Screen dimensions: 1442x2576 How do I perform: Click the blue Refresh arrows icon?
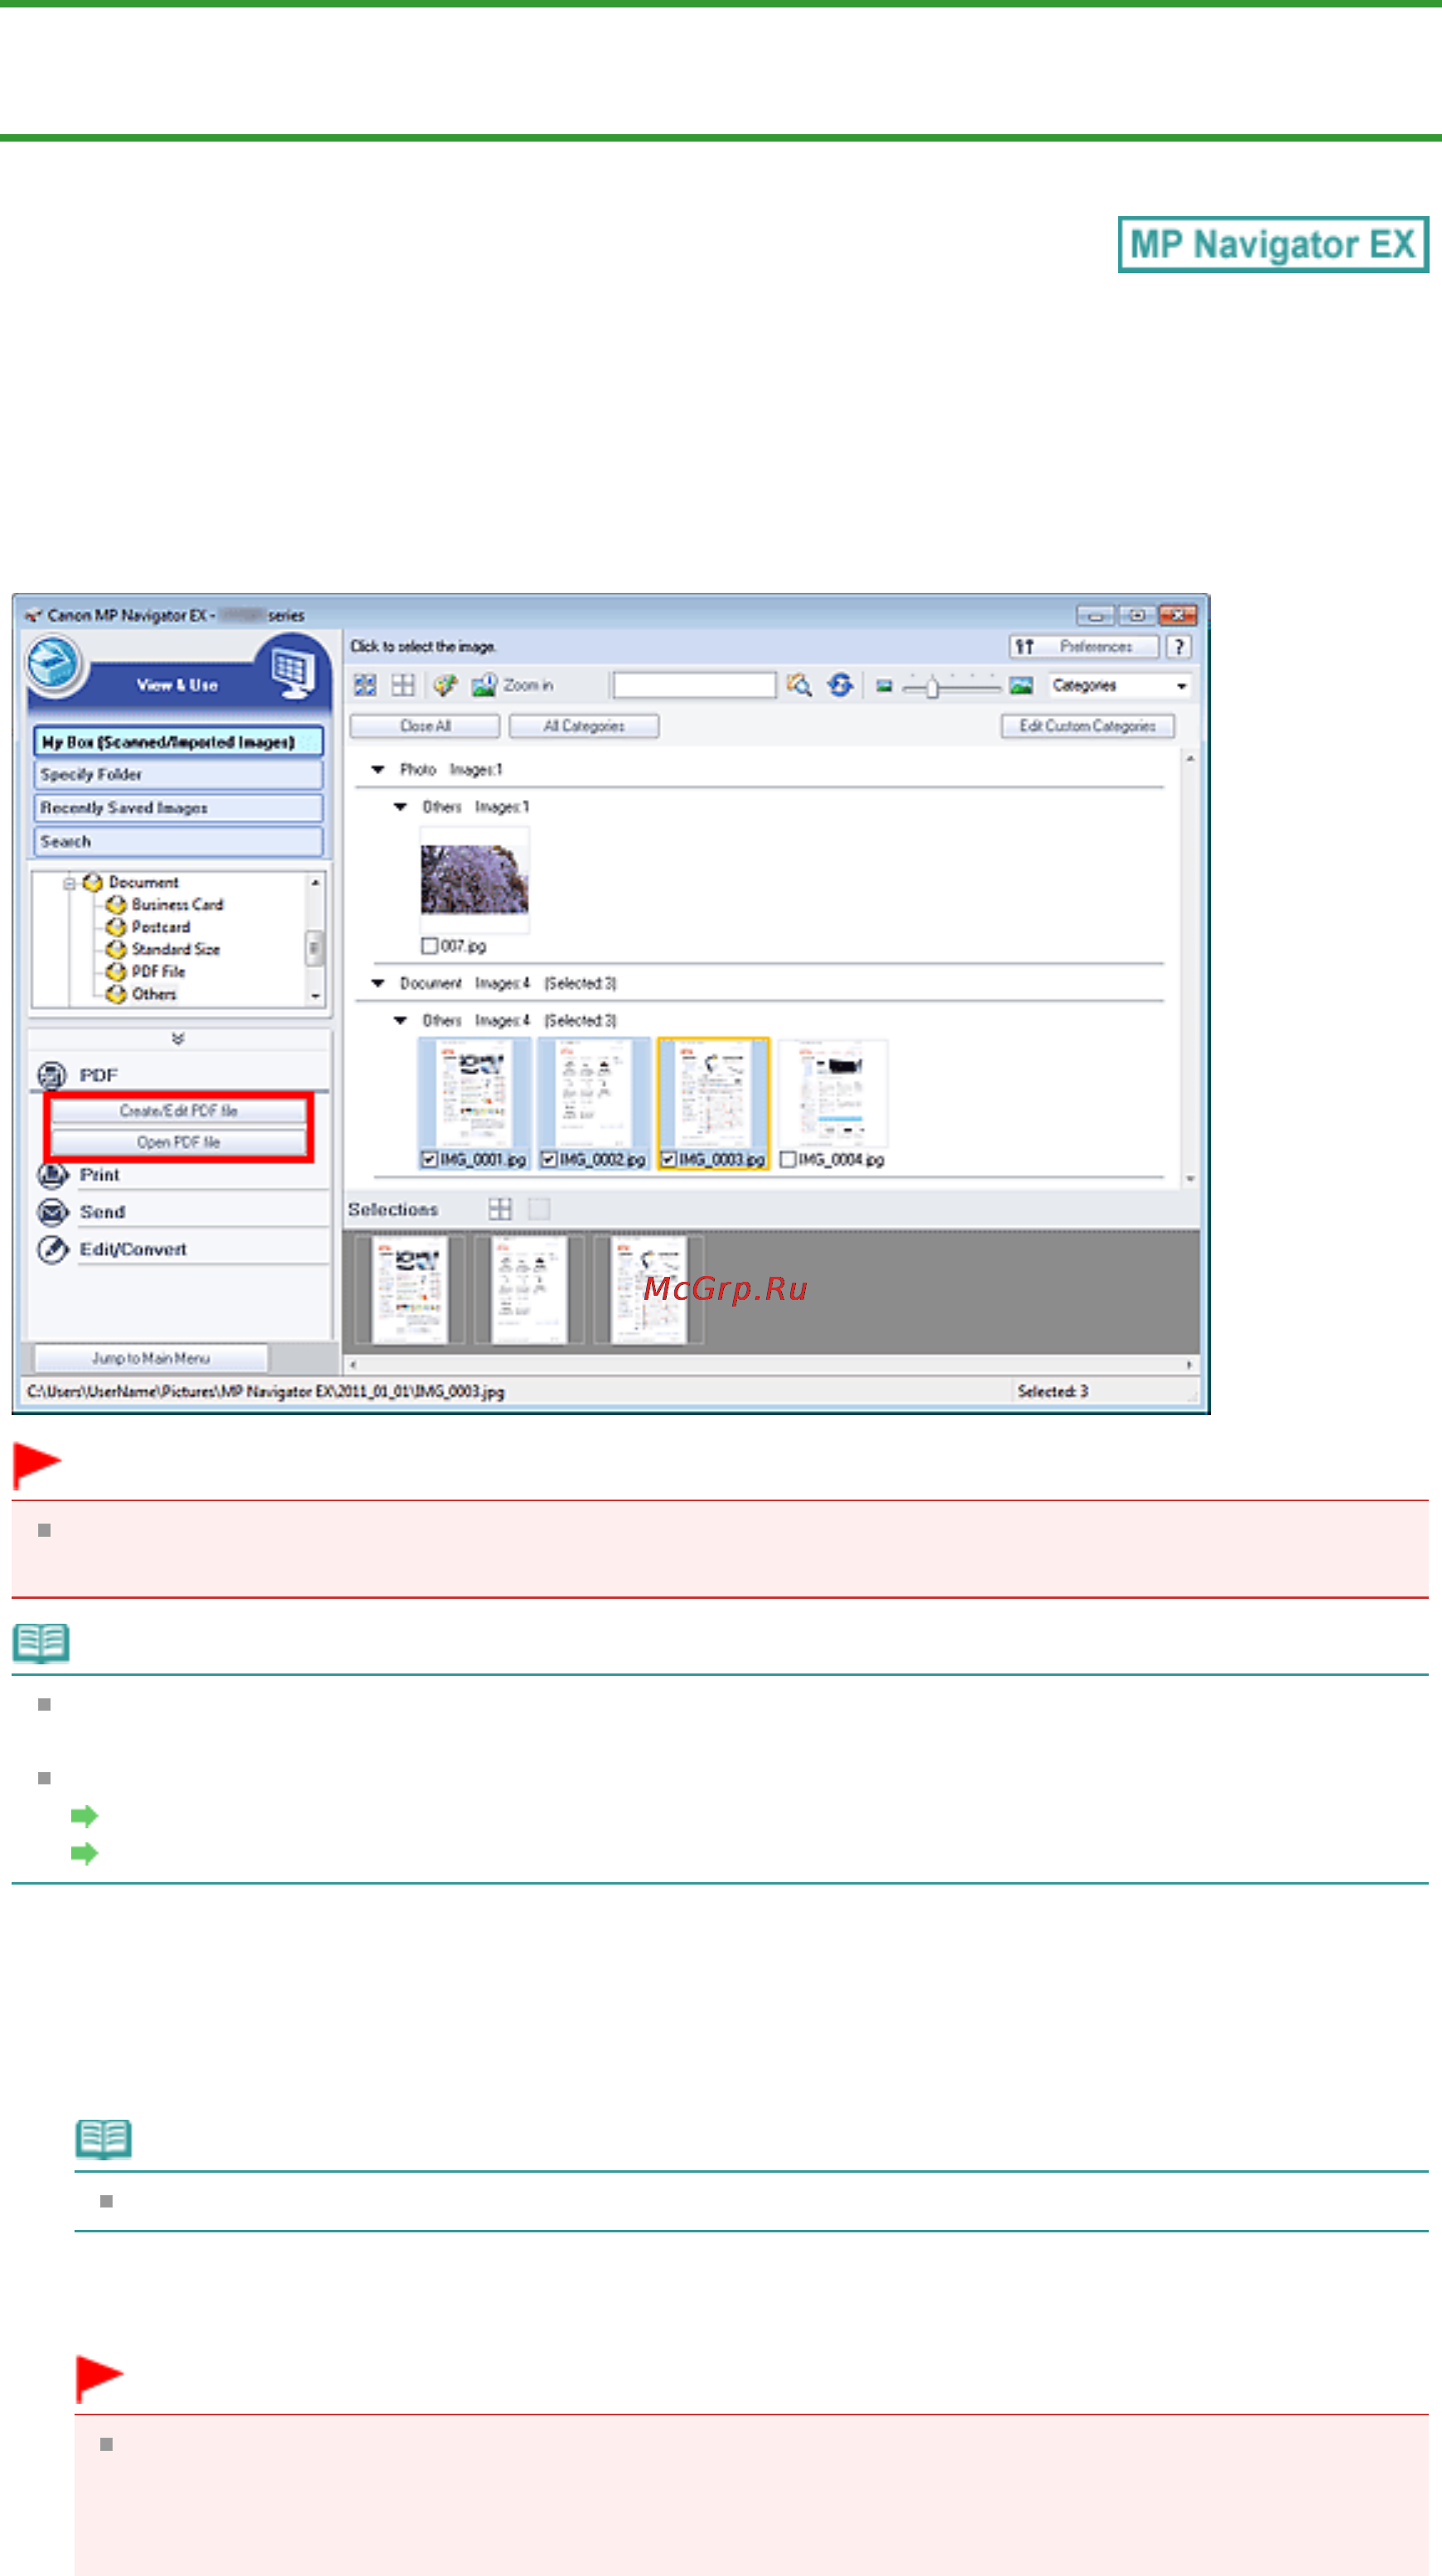[x=840, y=685]
